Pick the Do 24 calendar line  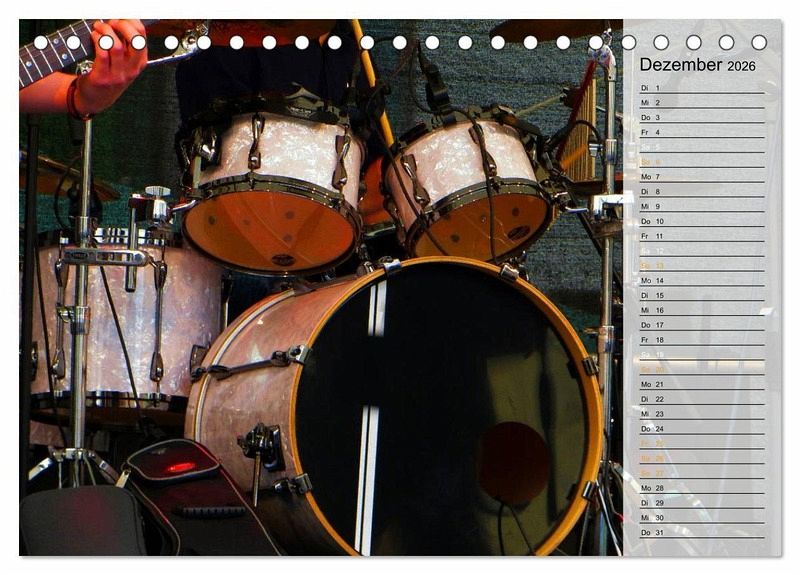tap(700, 428)
